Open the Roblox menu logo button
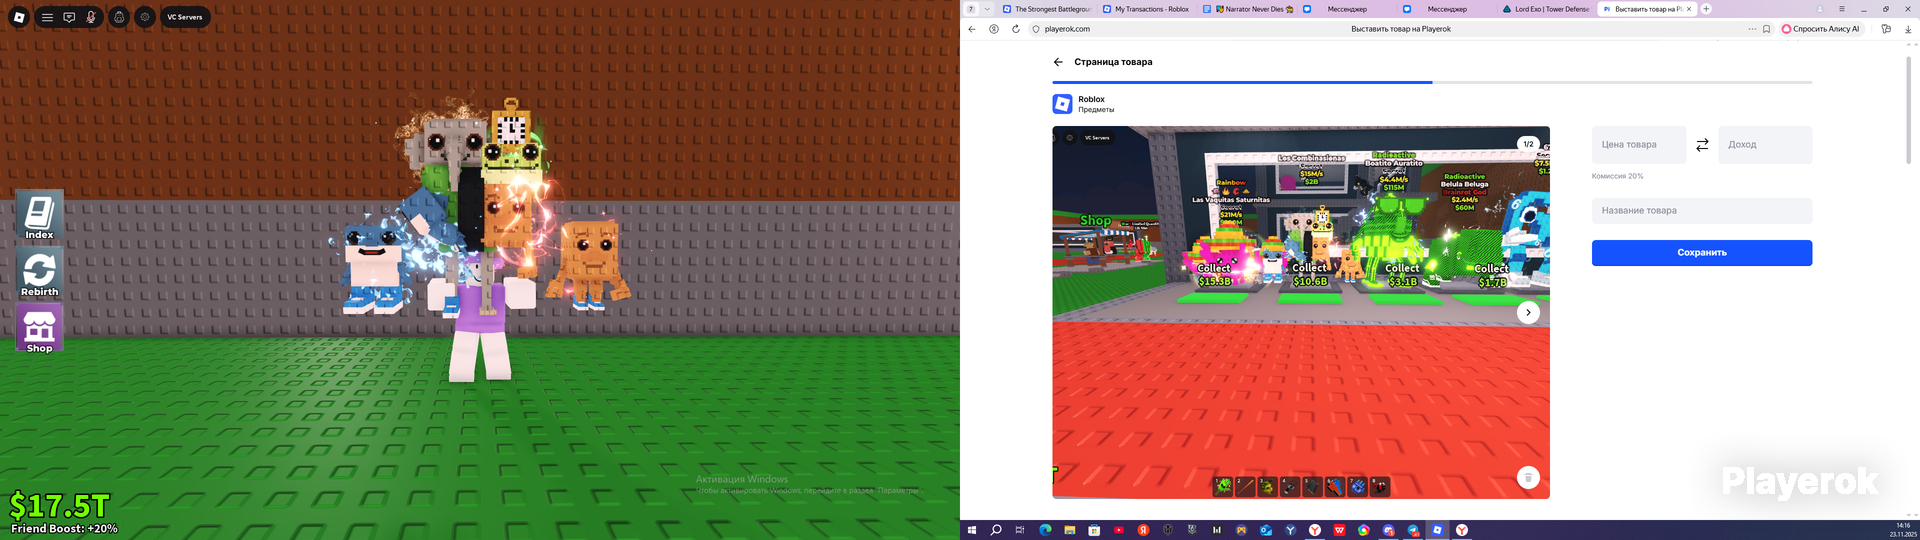 pyautogui.click(x=19, y=17)
